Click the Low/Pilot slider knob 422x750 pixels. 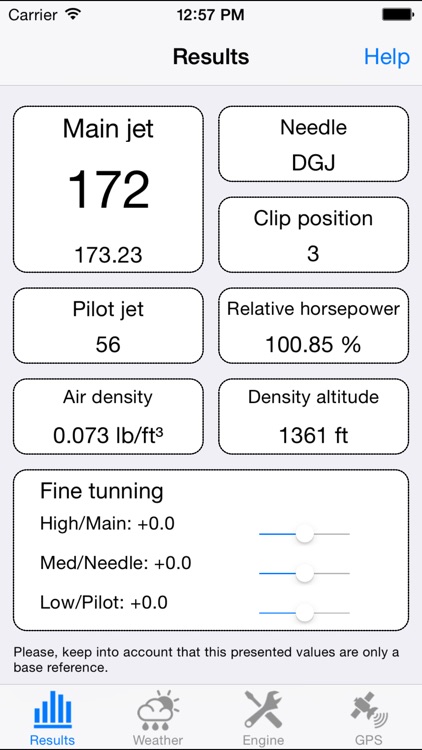coord(304,613)
